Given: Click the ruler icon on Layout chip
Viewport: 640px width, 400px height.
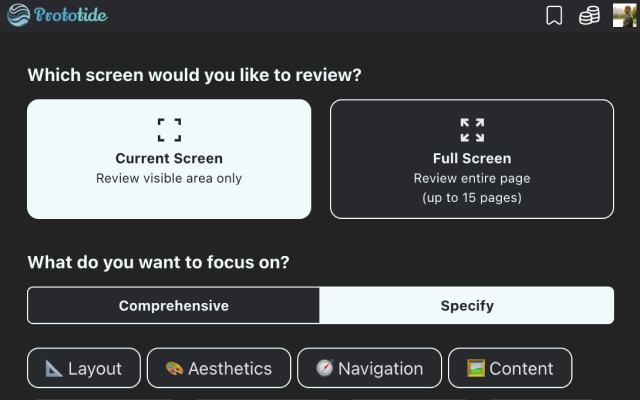Looking at the screenshot, I should [54, 368].
